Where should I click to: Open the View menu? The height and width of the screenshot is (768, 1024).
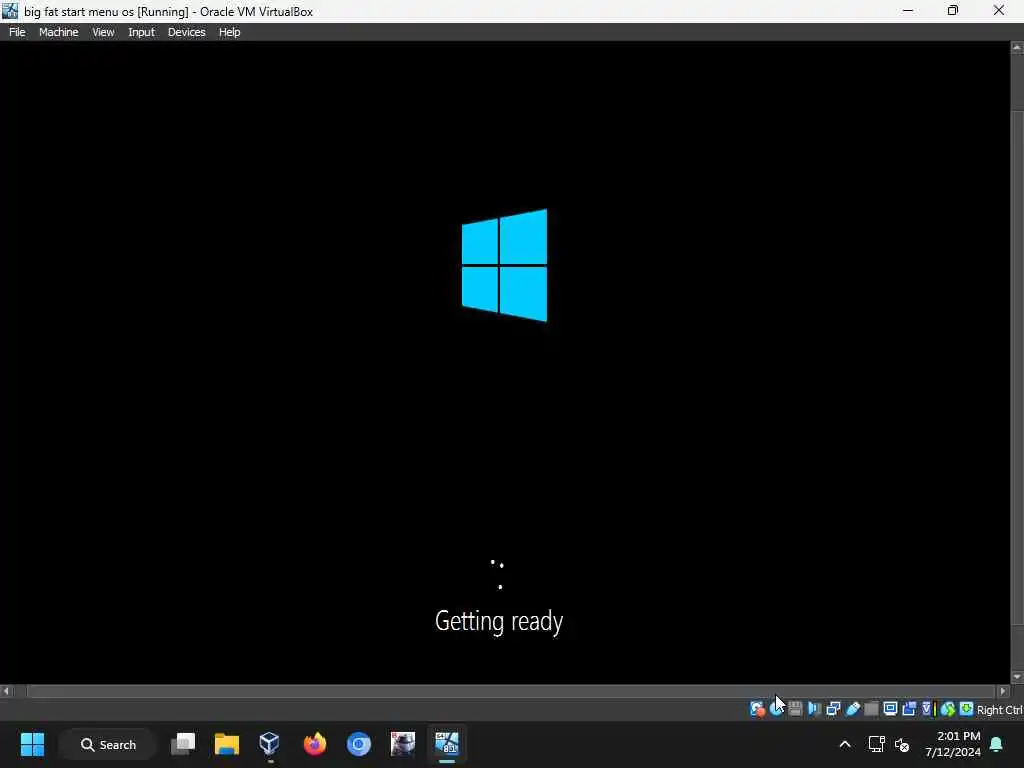pyautogui.click(x=103, y=32)
